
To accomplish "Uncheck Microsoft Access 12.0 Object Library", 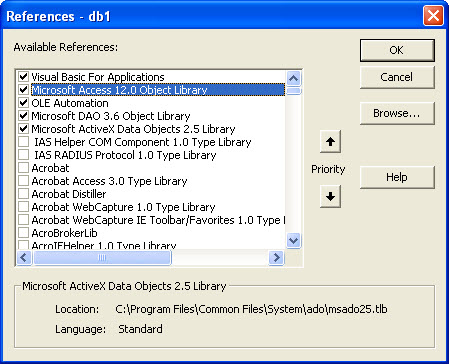I will (x=23, y=90).
